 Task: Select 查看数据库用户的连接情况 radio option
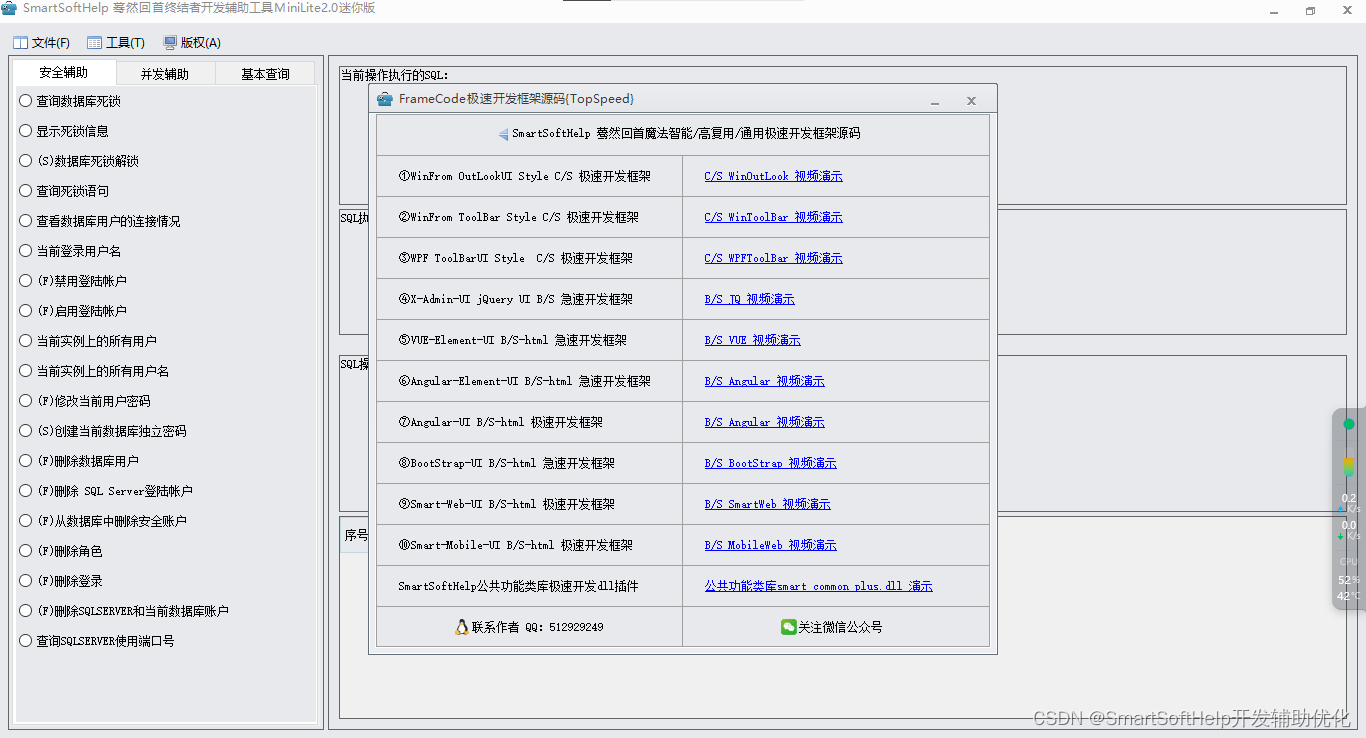tap(100, 221)
